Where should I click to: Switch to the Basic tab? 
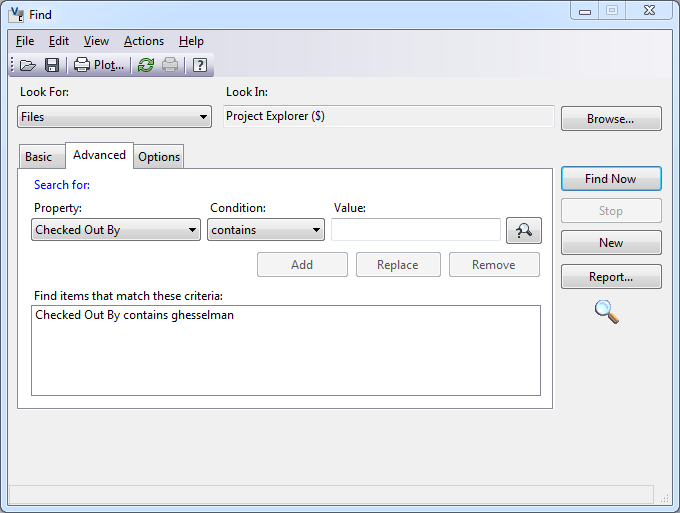42,157
